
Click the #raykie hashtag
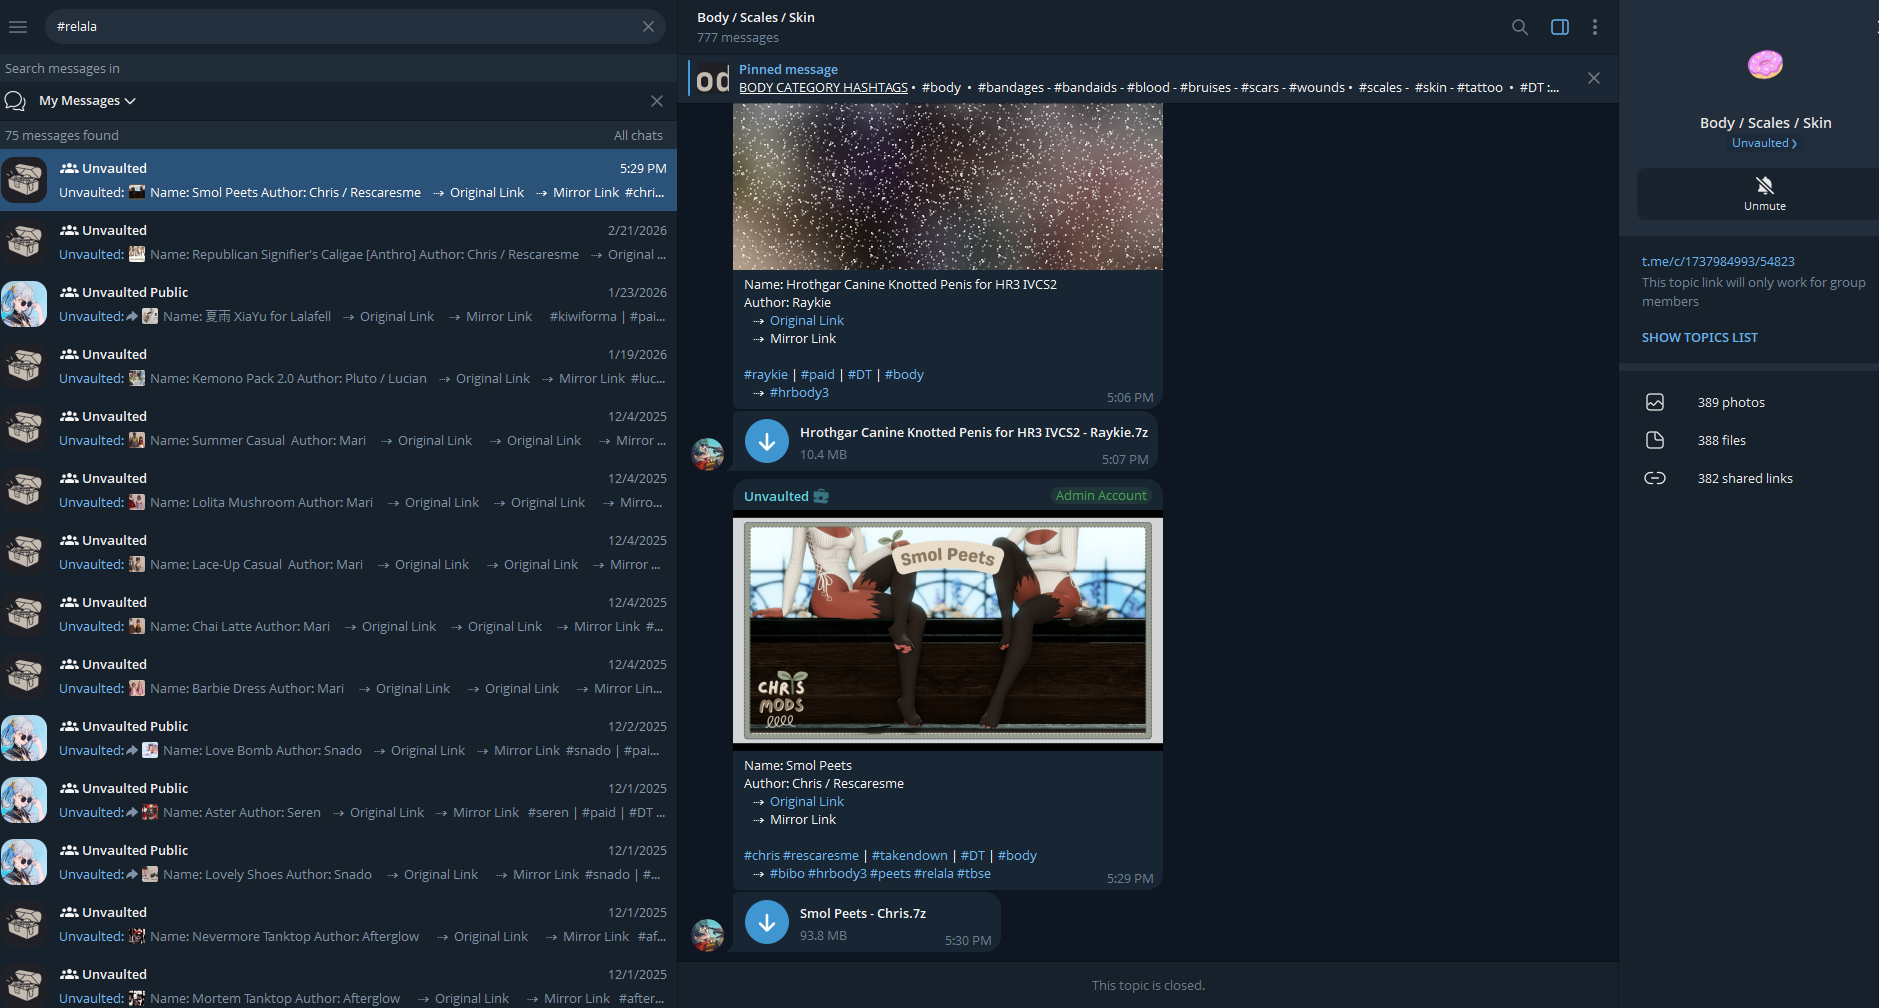[x=766, y=375]
